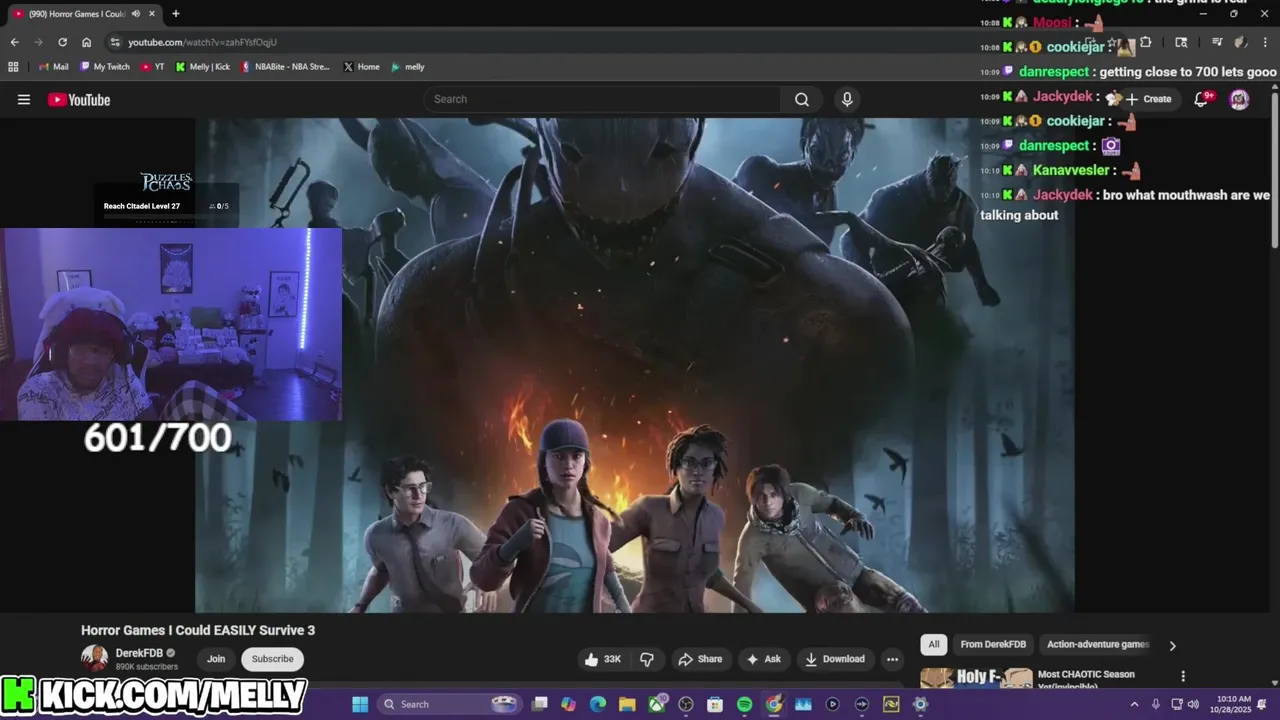Reload the YouTube page
The width and height of the screenshot is (1280, 720).
click(x=62, y=42)
